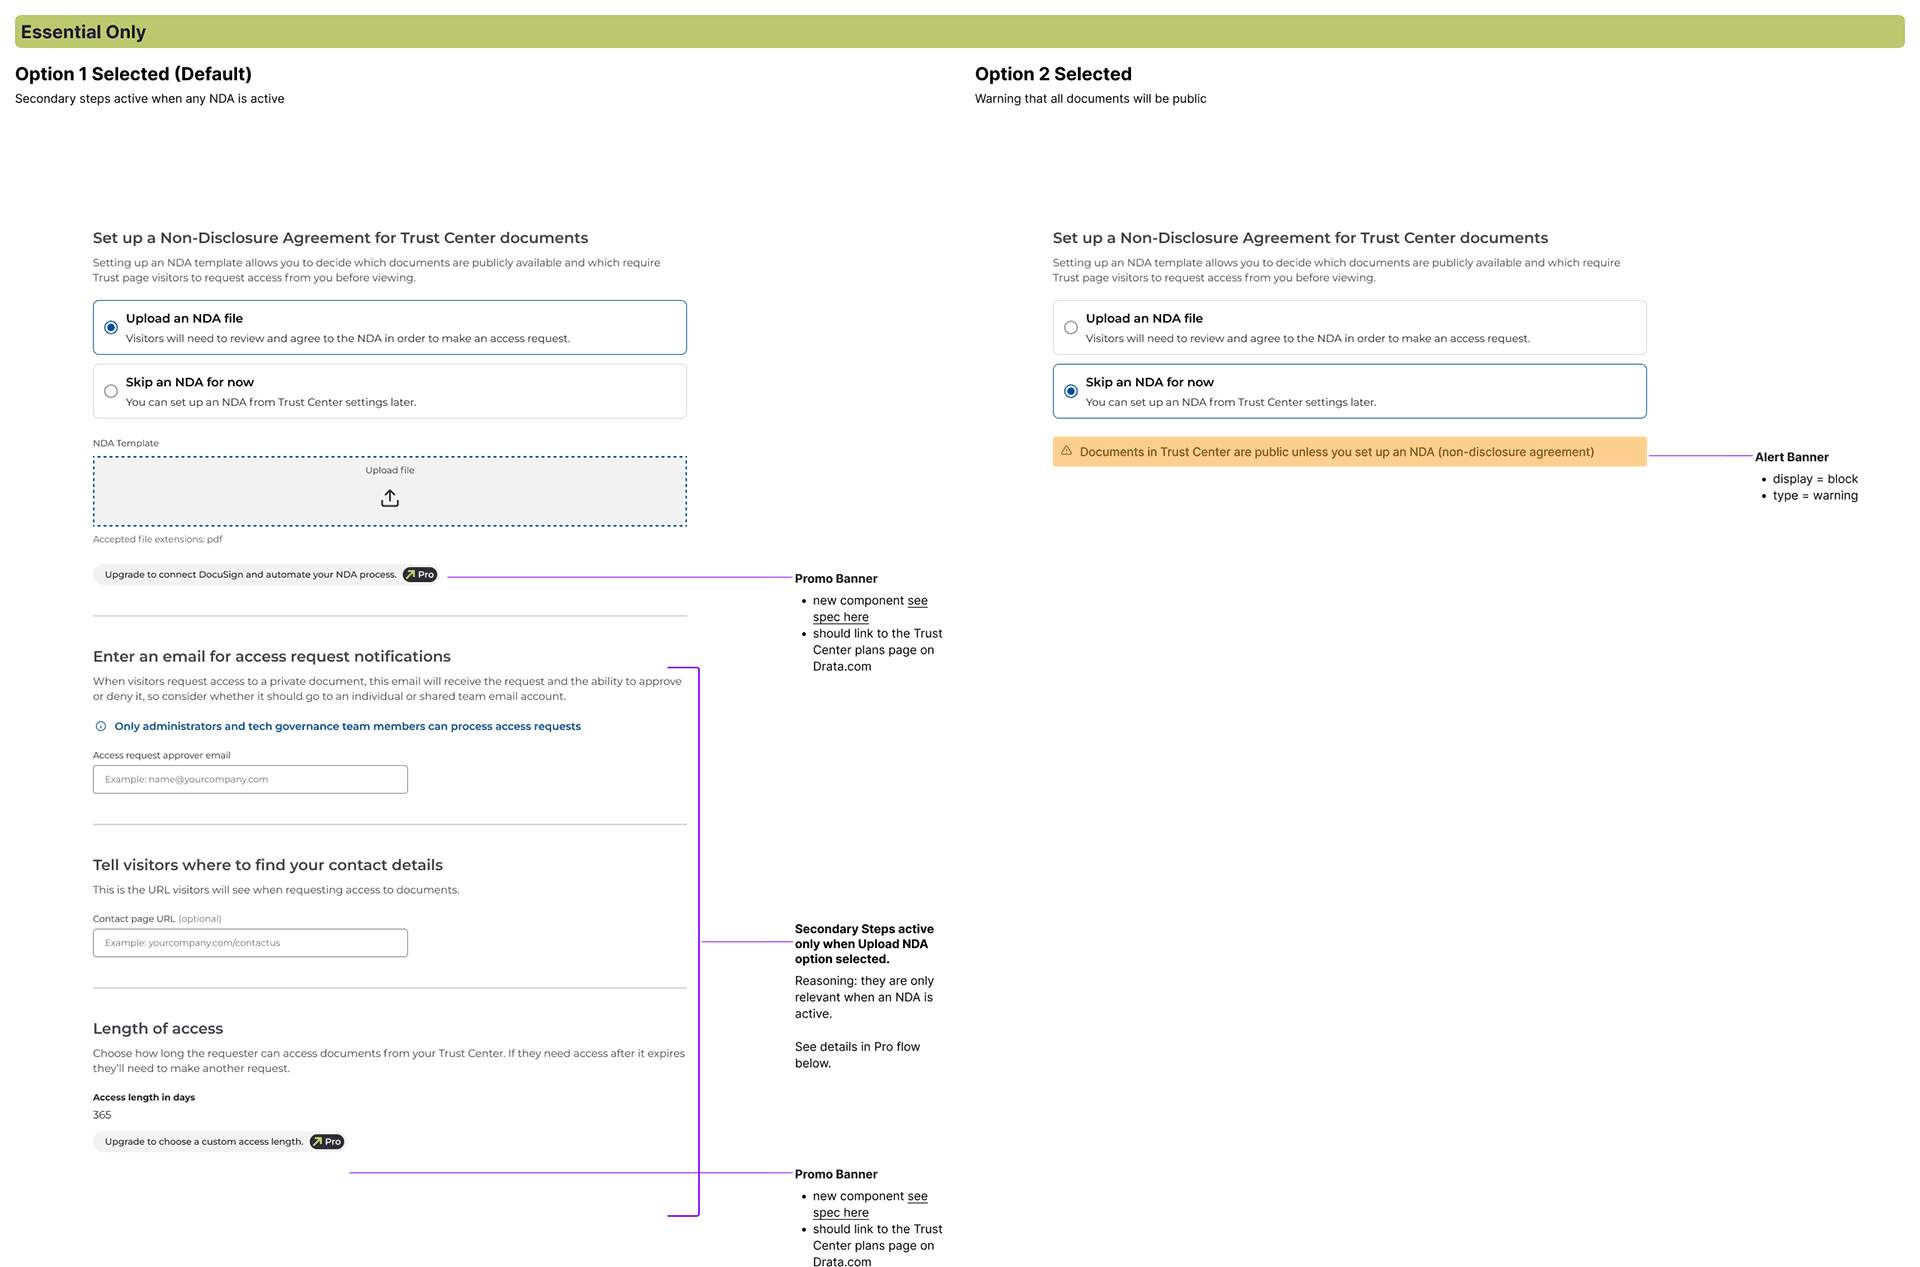
Task: Click 'Only administrators and tech governance' notice text
Action: [347, 727]
